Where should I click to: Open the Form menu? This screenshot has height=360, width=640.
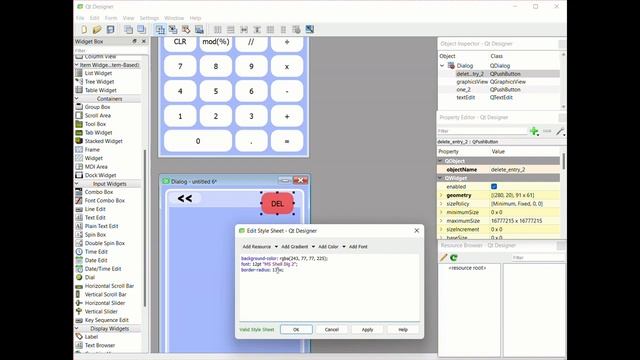(111, 18)
